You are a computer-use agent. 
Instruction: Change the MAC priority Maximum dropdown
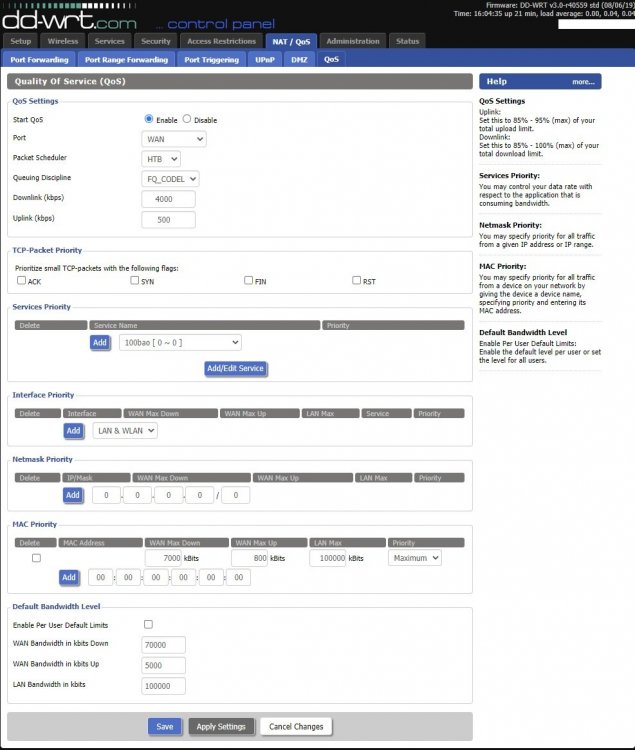click(414, 558)
